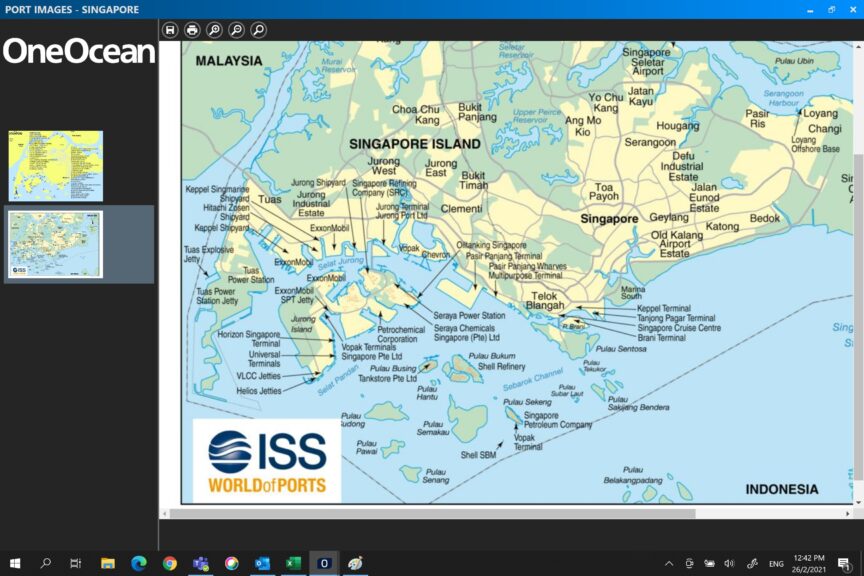
Task: Open Microsoft Teams from the taskbar
Action: [x=201, y=563]
